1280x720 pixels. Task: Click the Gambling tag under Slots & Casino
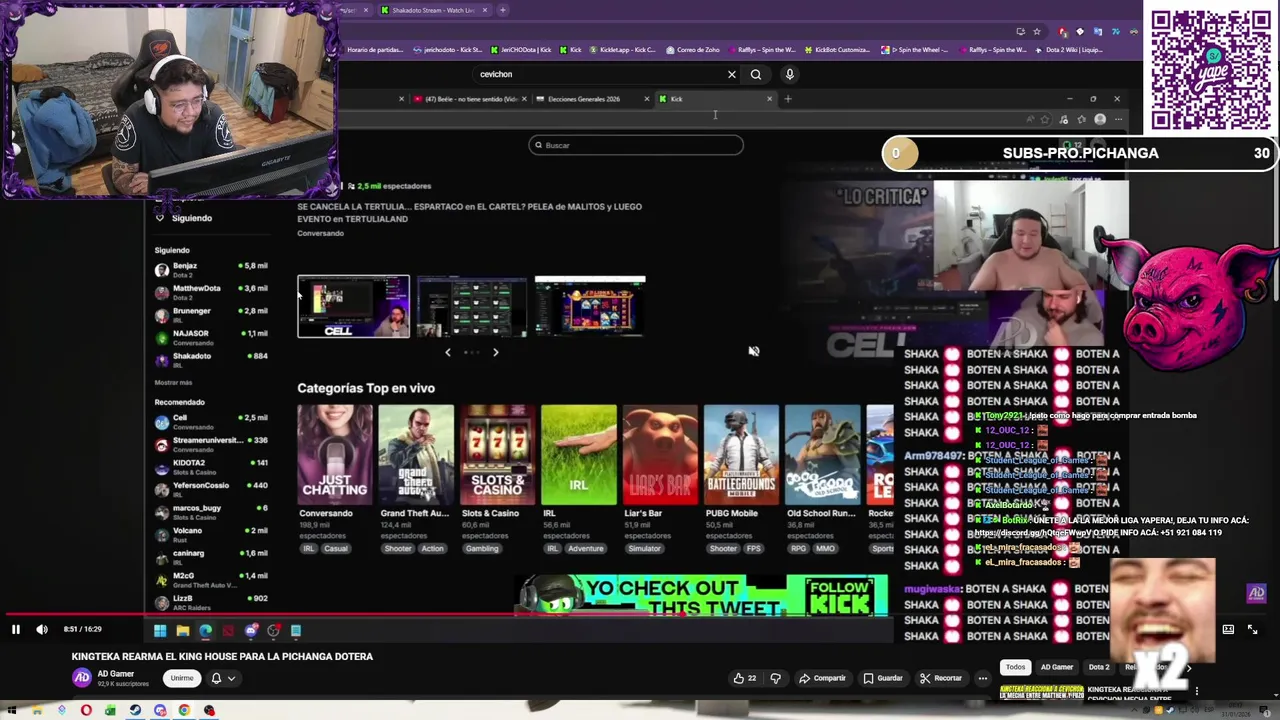[482, 548]
